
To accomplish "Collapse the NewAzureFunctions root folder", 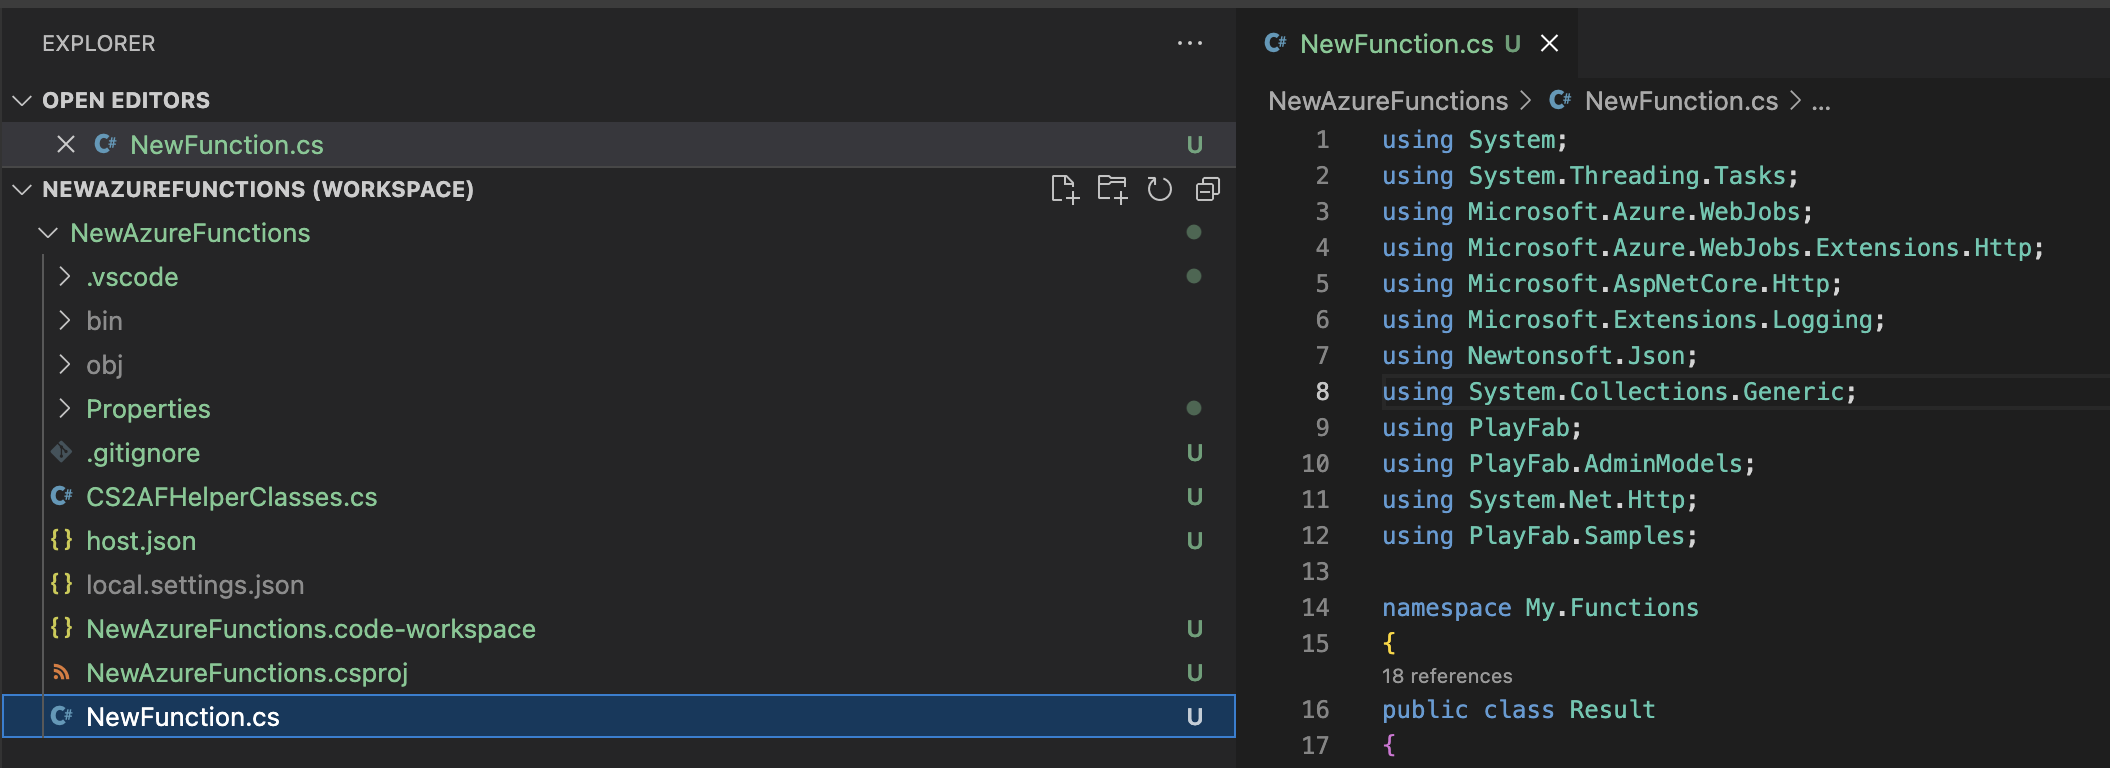I will [x=47, y=233].
